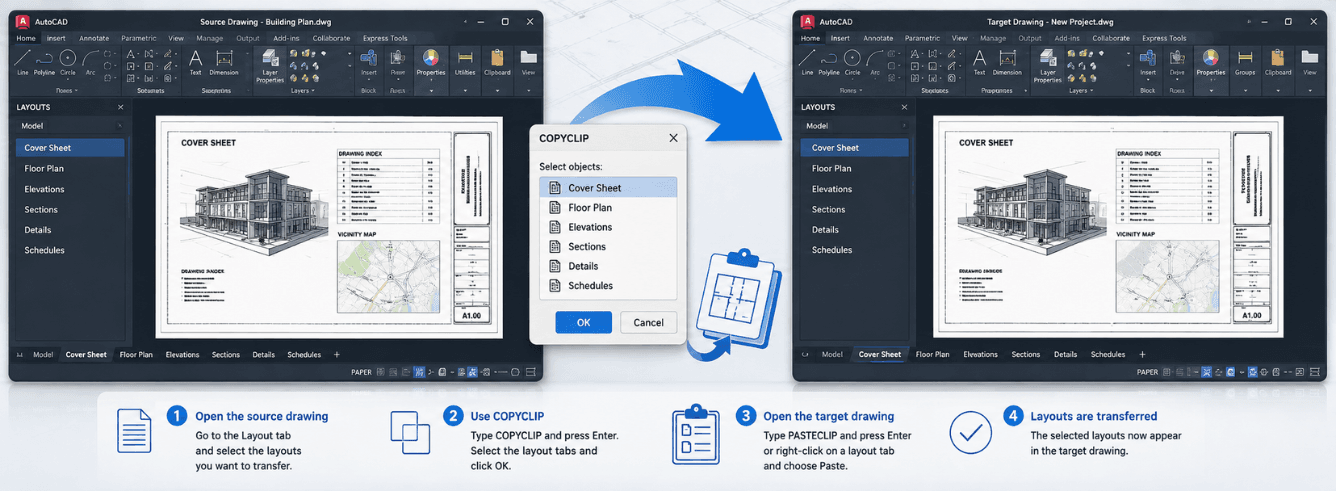This screenshot has width=1336, height=491.
Task: Open the Insert ribbon tab in Source Drawing
Action: 56,38
